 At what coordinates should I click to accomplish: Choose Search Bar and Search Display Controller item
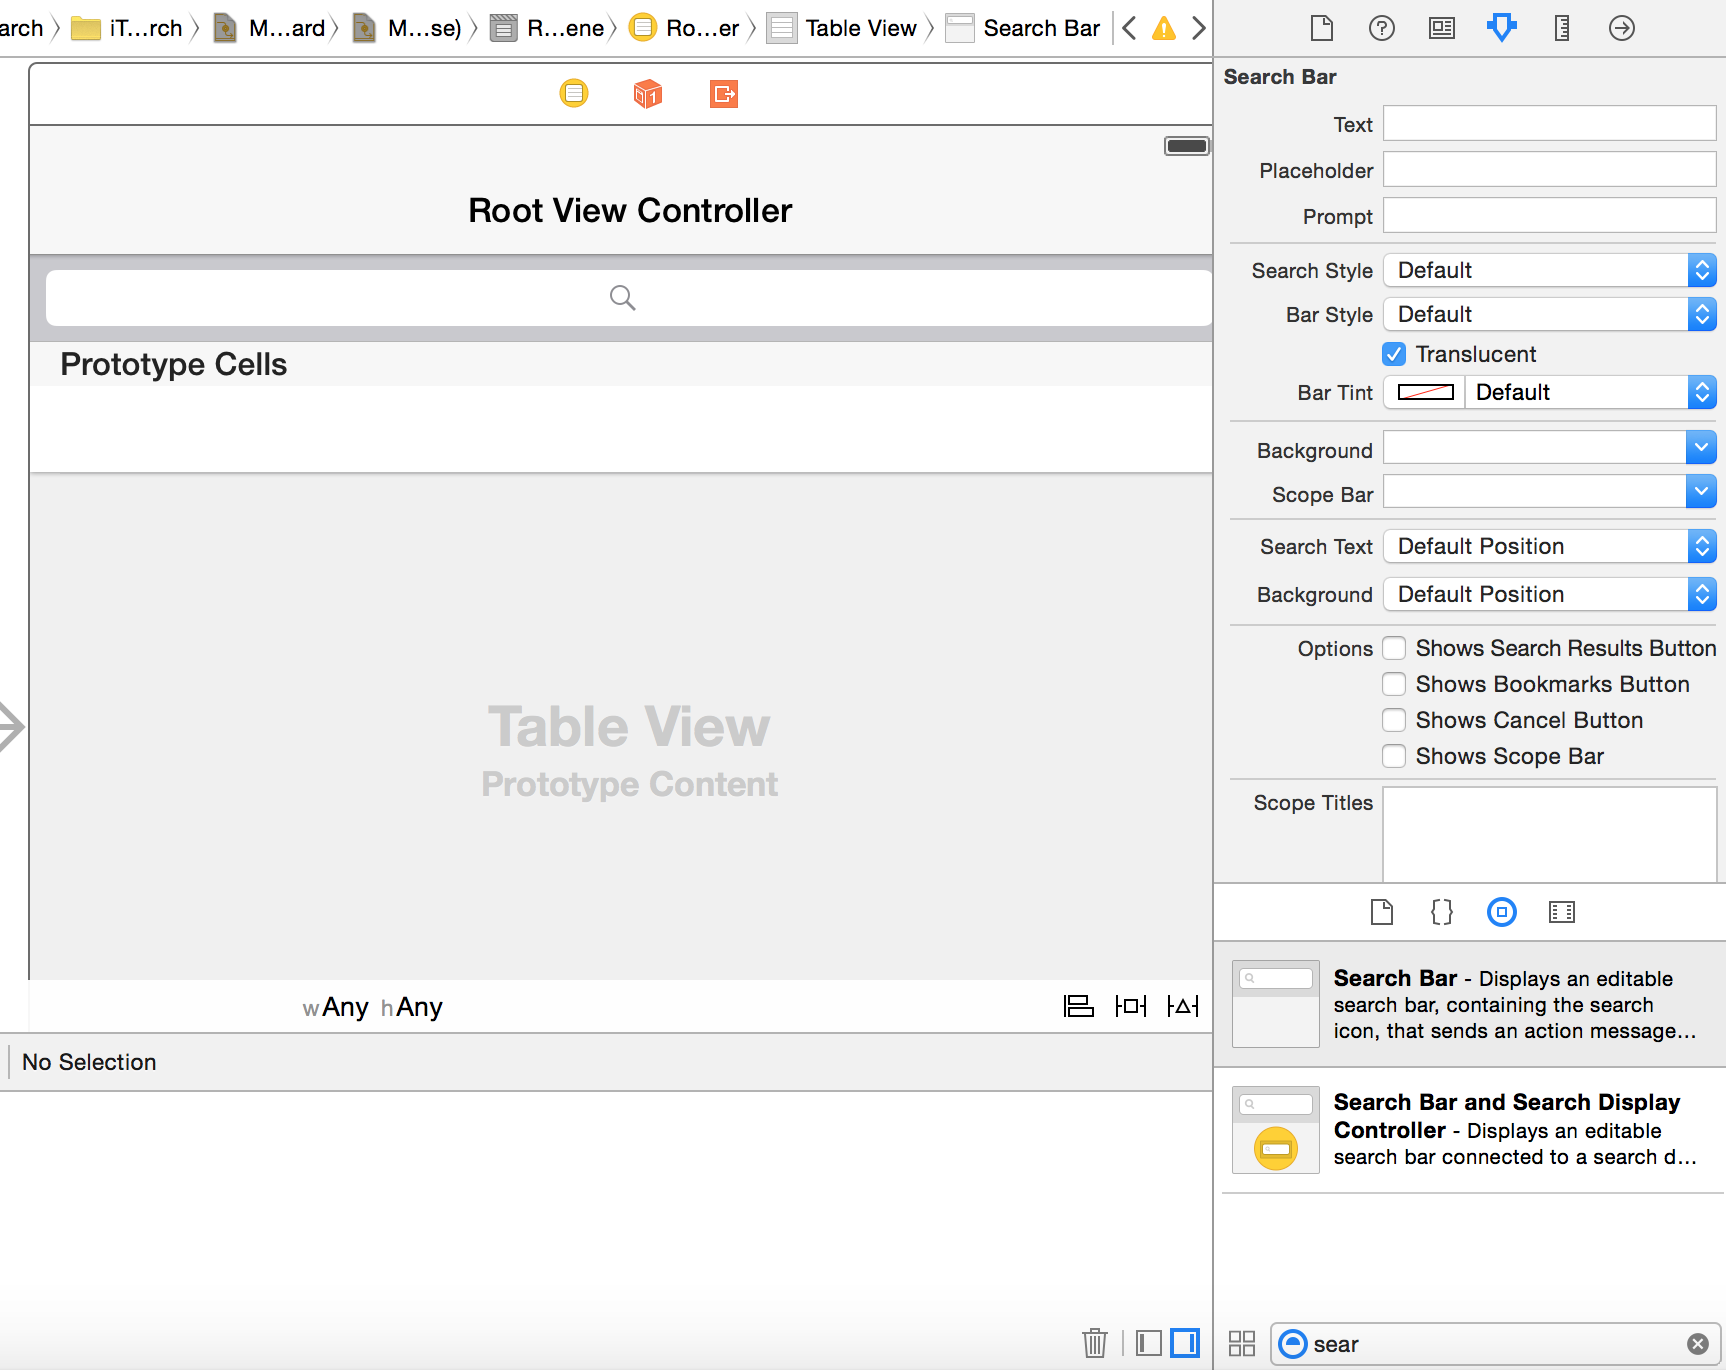coord(1470,1129)
